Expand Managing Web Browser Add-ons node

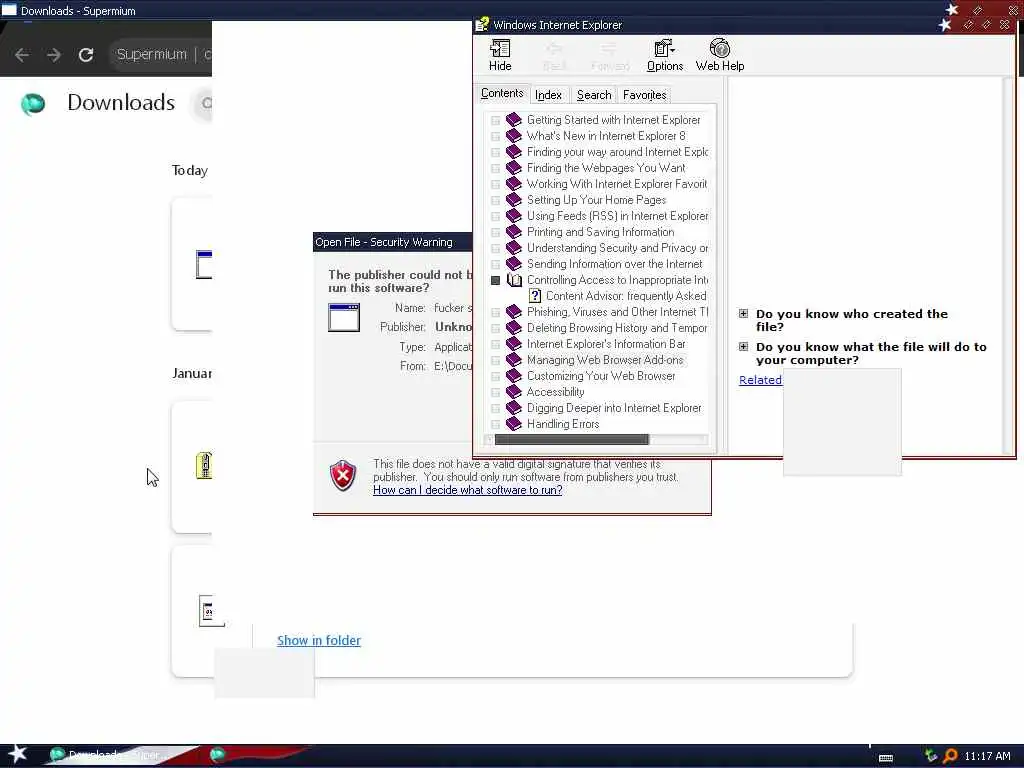coord(495,360)
